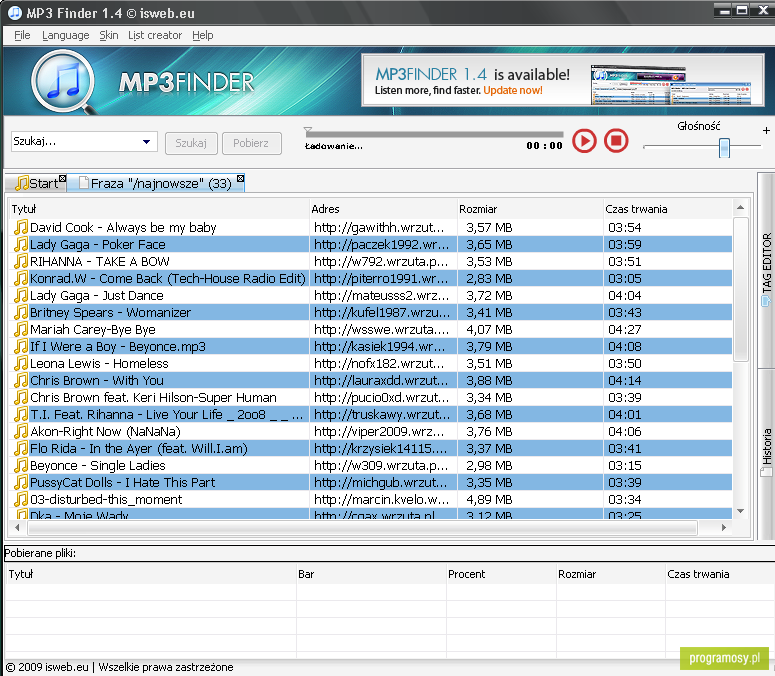Click the red Play button
Screen dimensions: 775x676
click(584, 141)
